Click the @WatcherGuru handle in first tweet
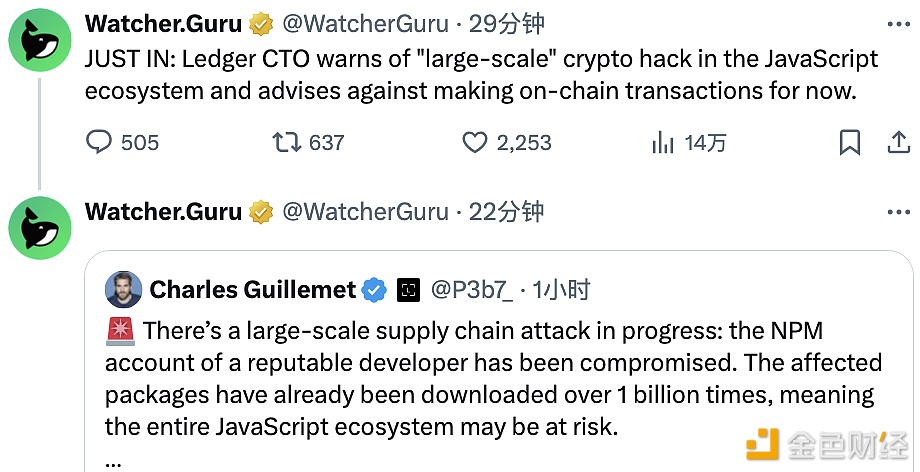920x472 pixels. pyautogui.click(x=365, y=23)
